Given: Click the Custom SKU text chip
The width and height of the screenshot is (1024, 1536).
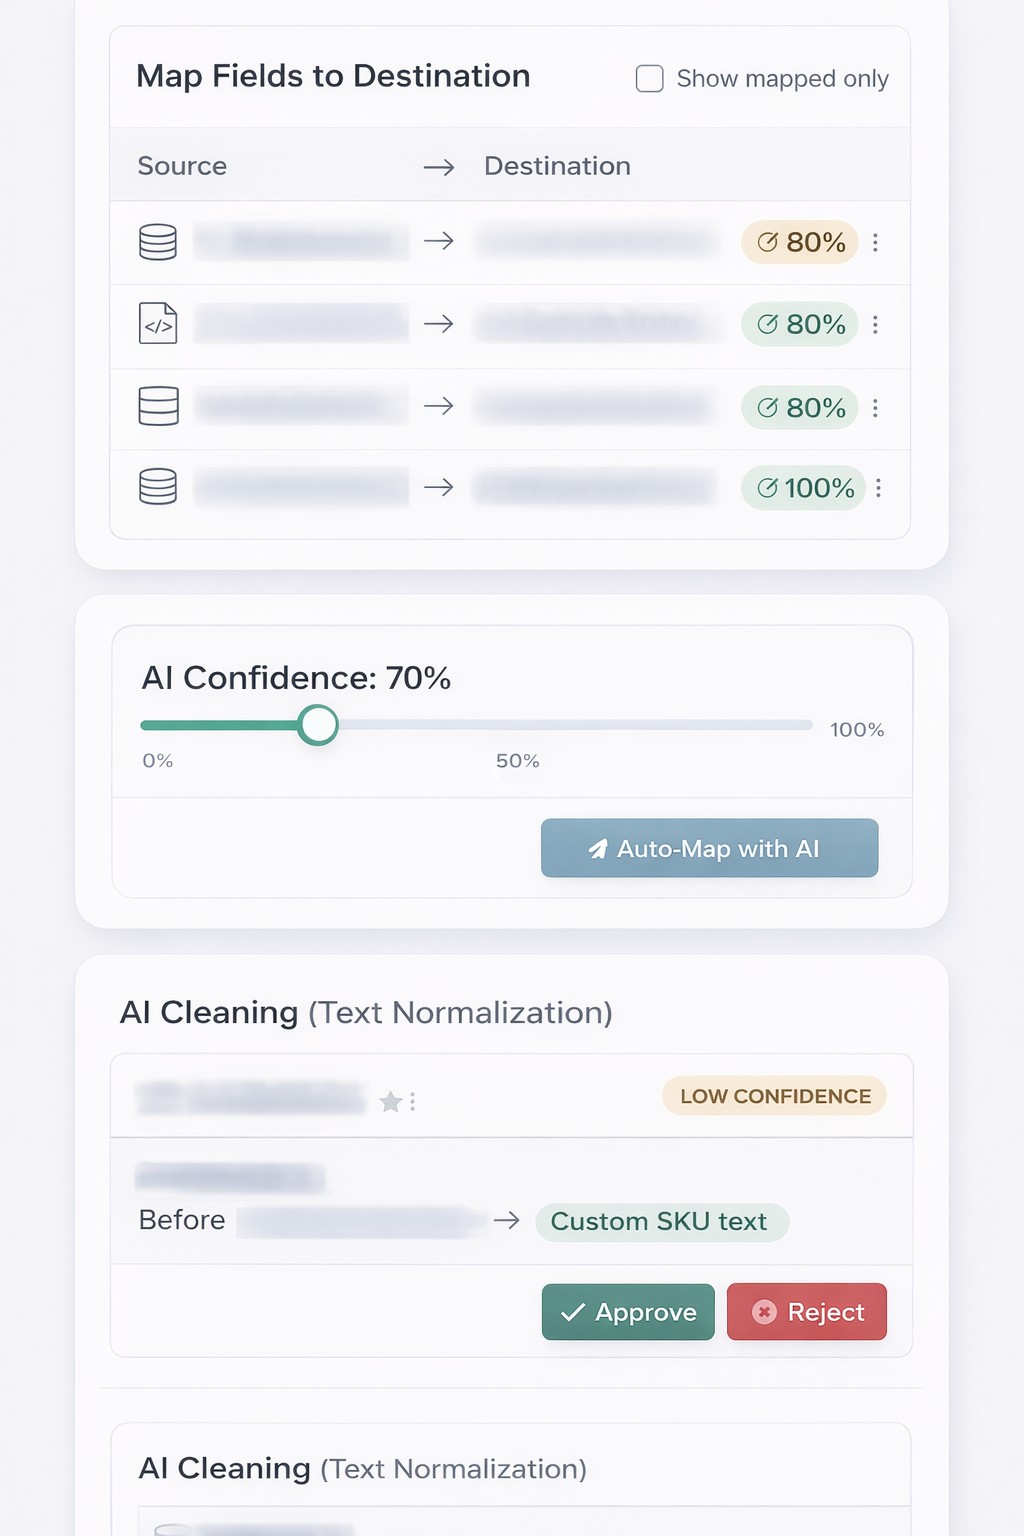Looking at the screenshot, I should click(661, 1221).
